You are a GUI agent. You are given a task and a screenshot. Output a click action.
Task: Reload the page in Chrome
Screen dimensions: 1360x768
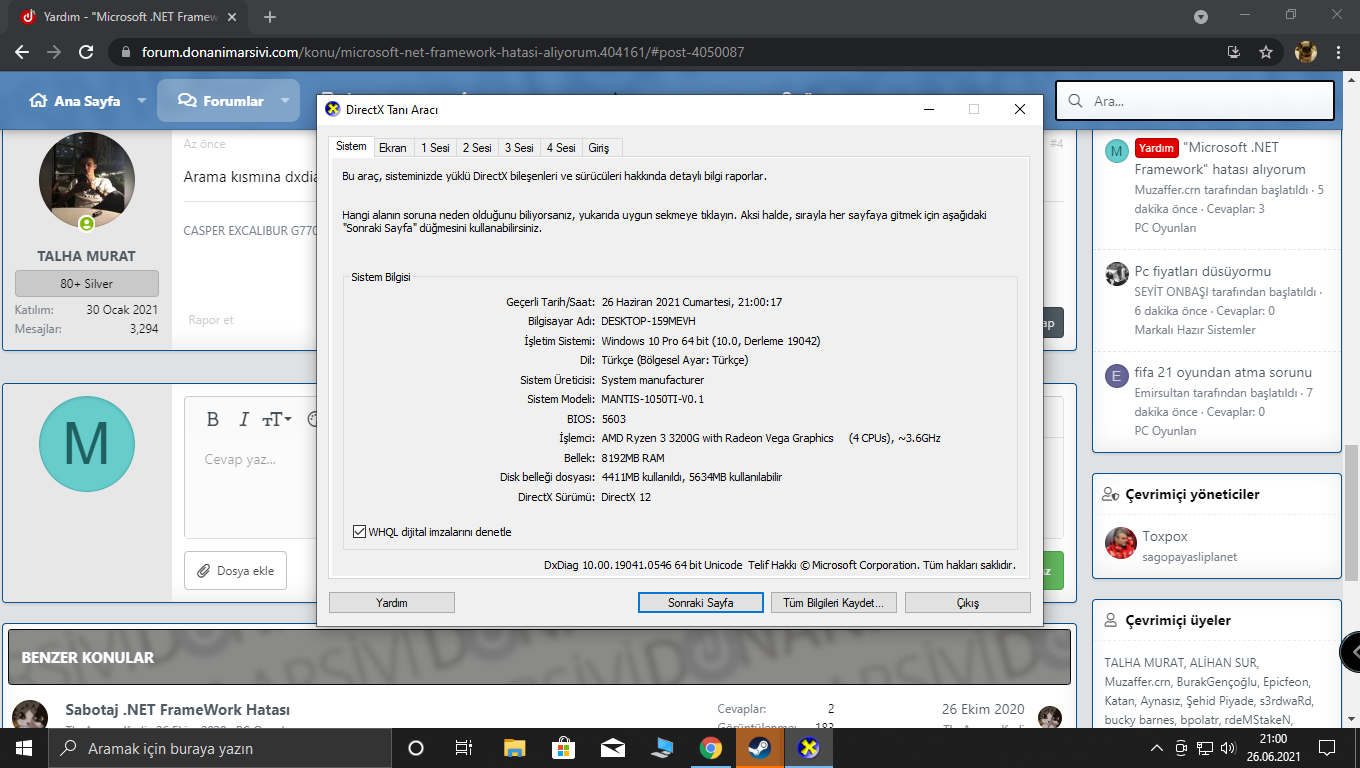[x=86, y=52]
